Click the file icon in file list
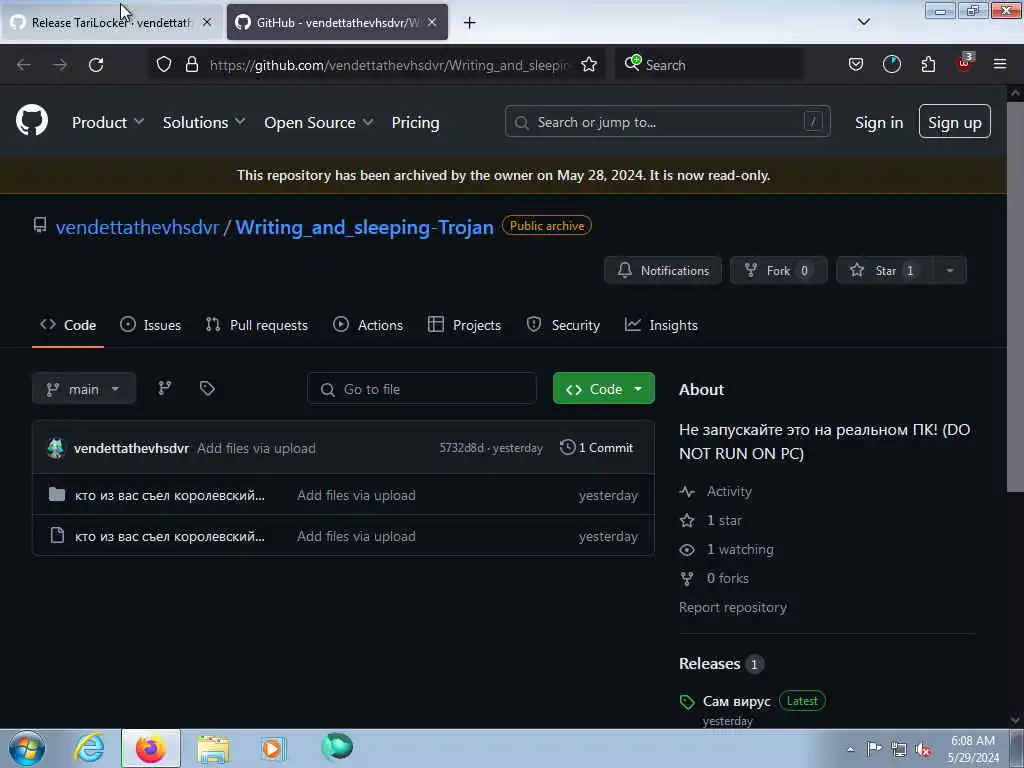 pyautogui.click(x=57, y=536)
